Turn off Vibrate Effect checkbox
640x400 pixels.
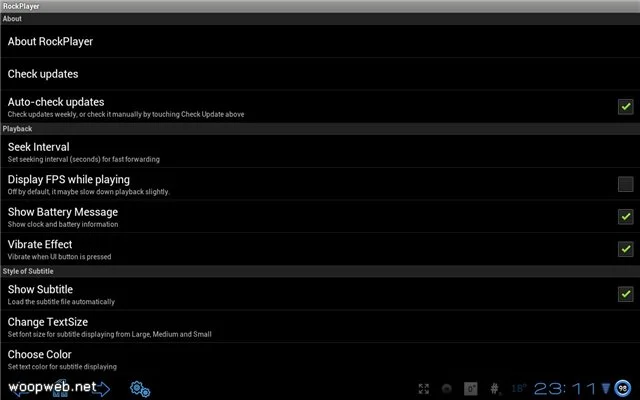click(x=625, y=249)
